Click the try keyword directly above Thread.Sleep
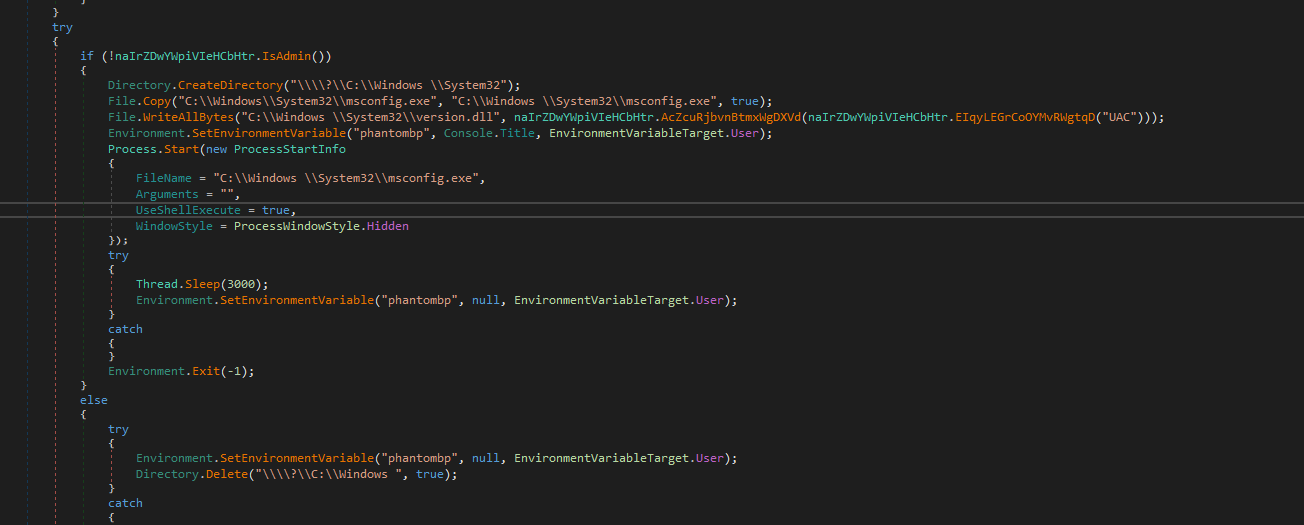This screenshot has width=1304, height=525. tap(118, 255)
